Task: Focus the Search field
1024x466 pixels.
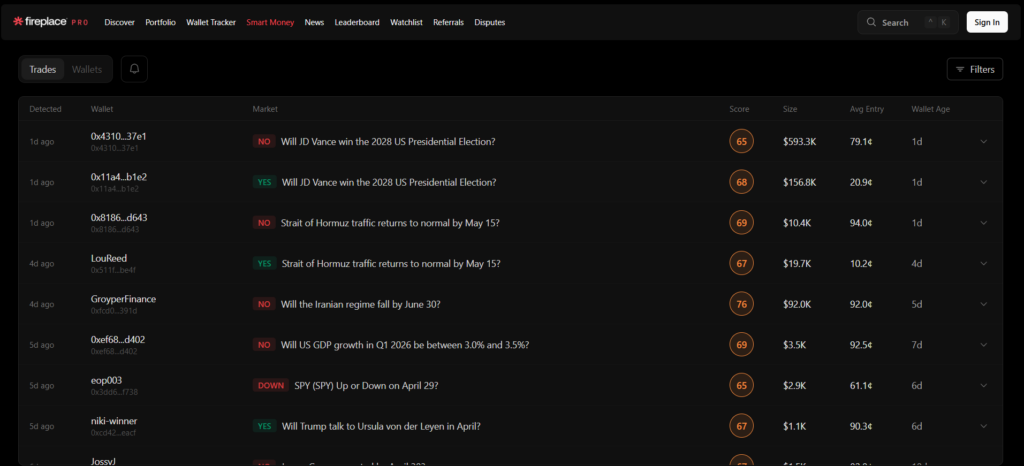Action: pos(908,22)
